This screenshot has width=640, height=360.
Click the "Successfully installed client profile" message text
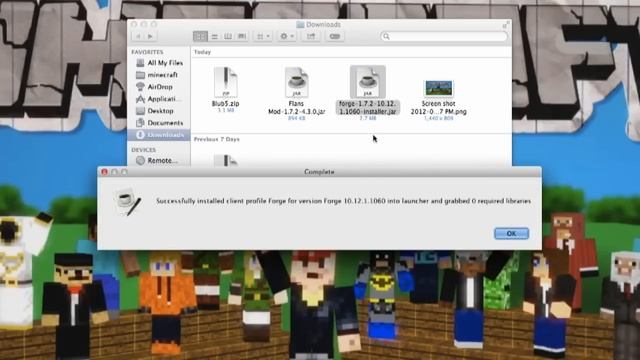point(344,201)
